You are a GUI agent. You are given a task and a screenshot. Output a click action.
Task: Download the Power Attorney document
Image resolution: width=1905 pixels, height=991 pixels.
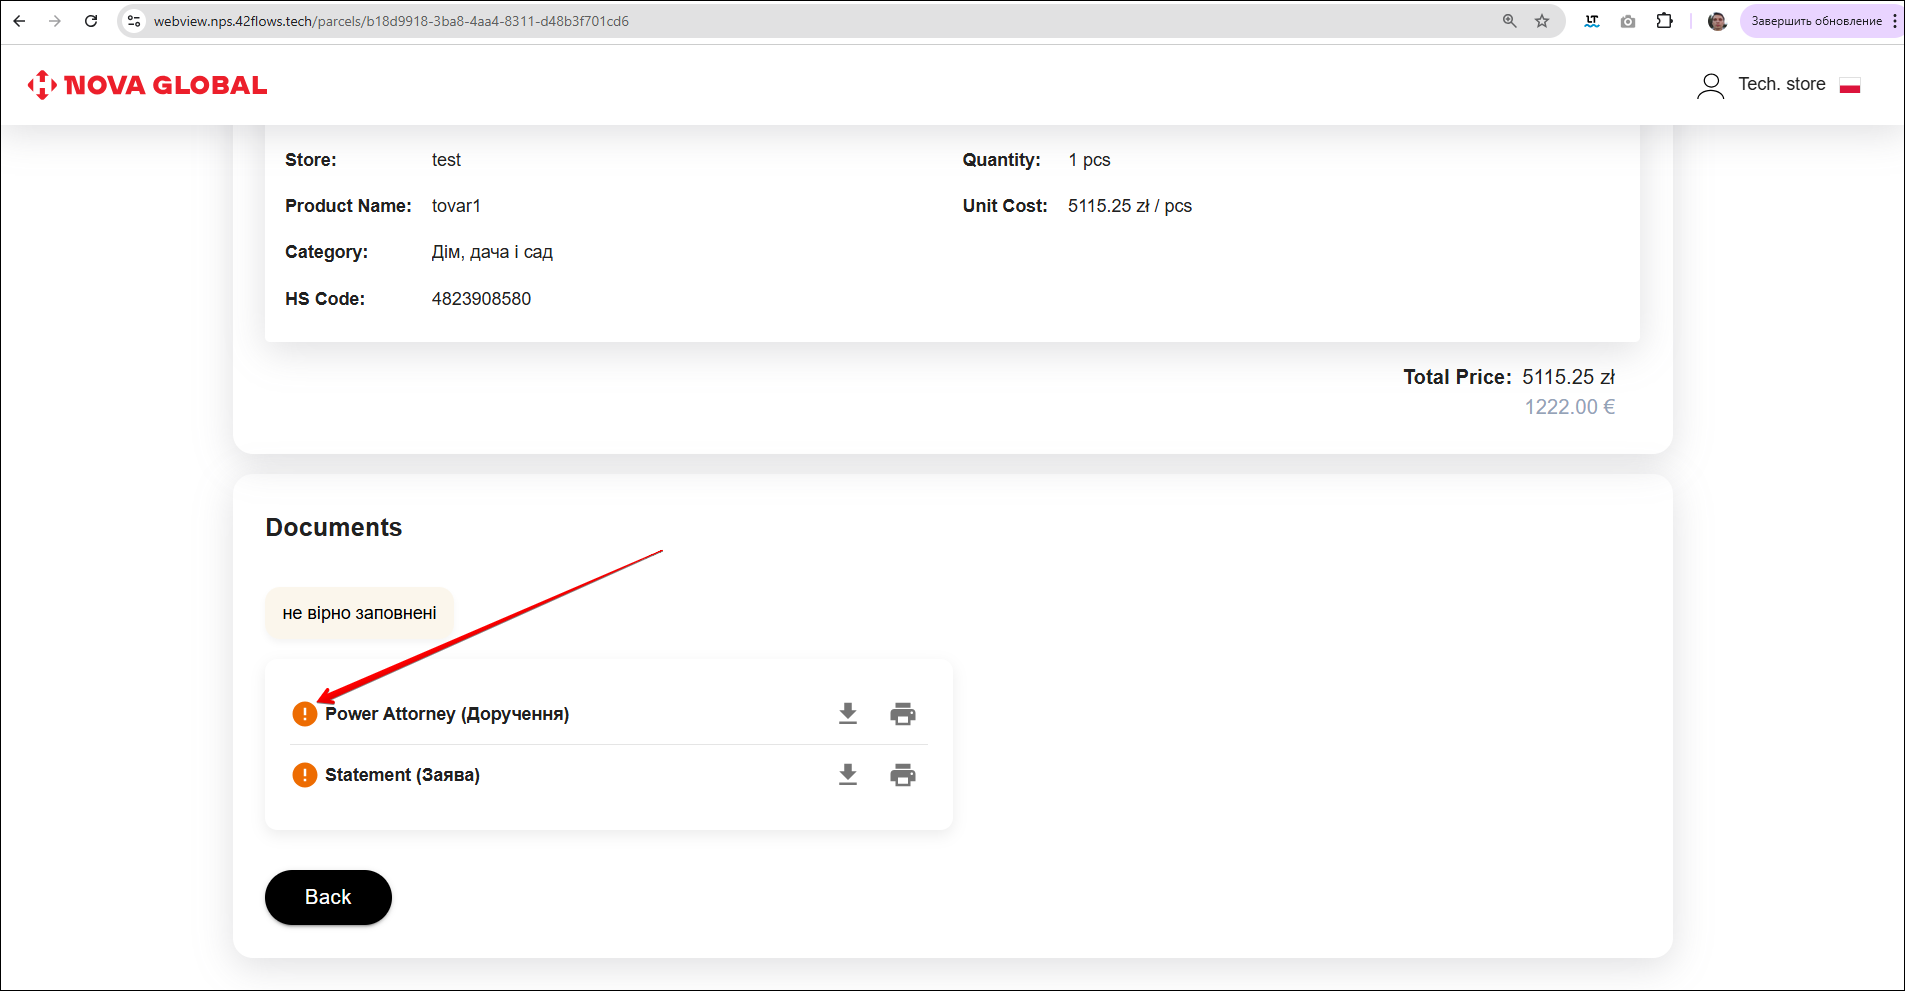848,714
